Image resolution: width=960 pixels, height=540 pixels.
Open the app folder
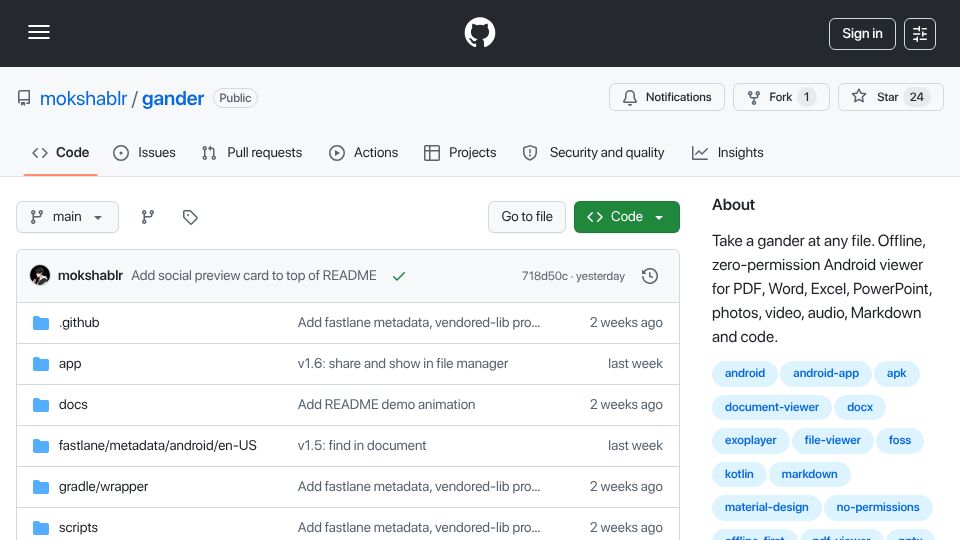click(x=70, y=364)
